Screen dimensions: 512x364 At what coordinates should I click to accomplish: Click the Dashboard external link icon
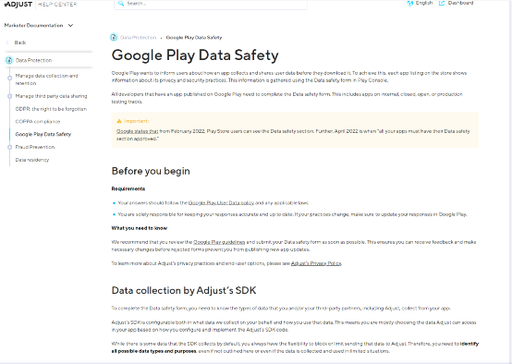click(x=442, y=3)
